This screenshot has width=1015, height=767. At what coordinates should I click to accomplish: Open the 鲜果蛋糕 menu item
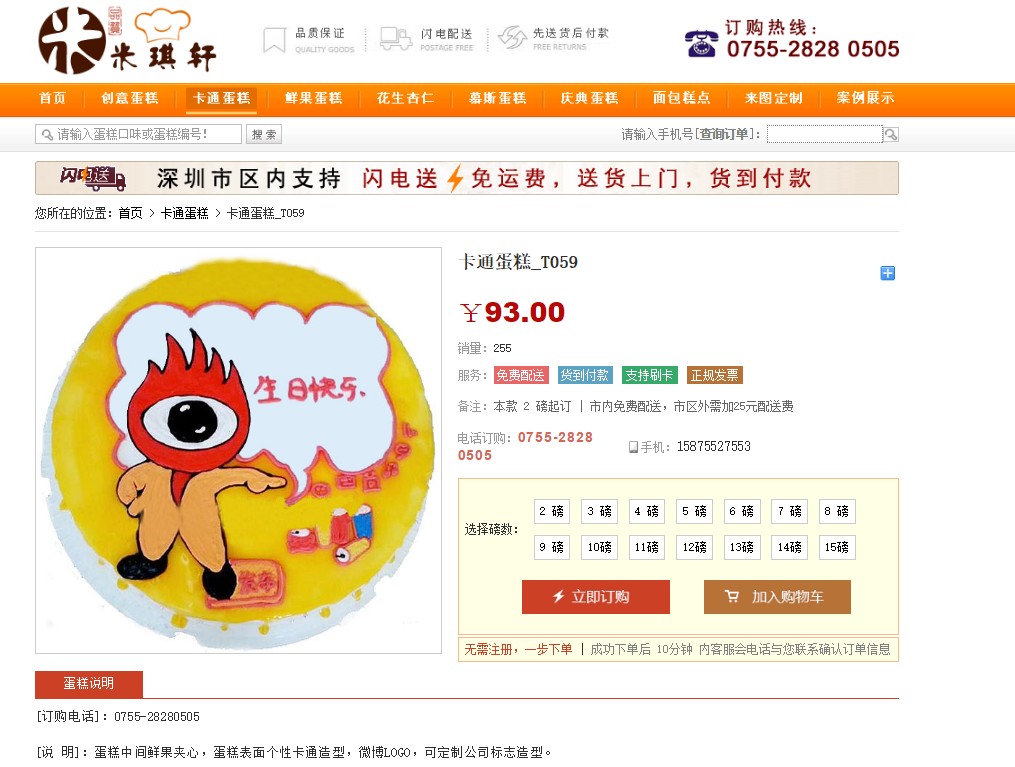(313, 98)
